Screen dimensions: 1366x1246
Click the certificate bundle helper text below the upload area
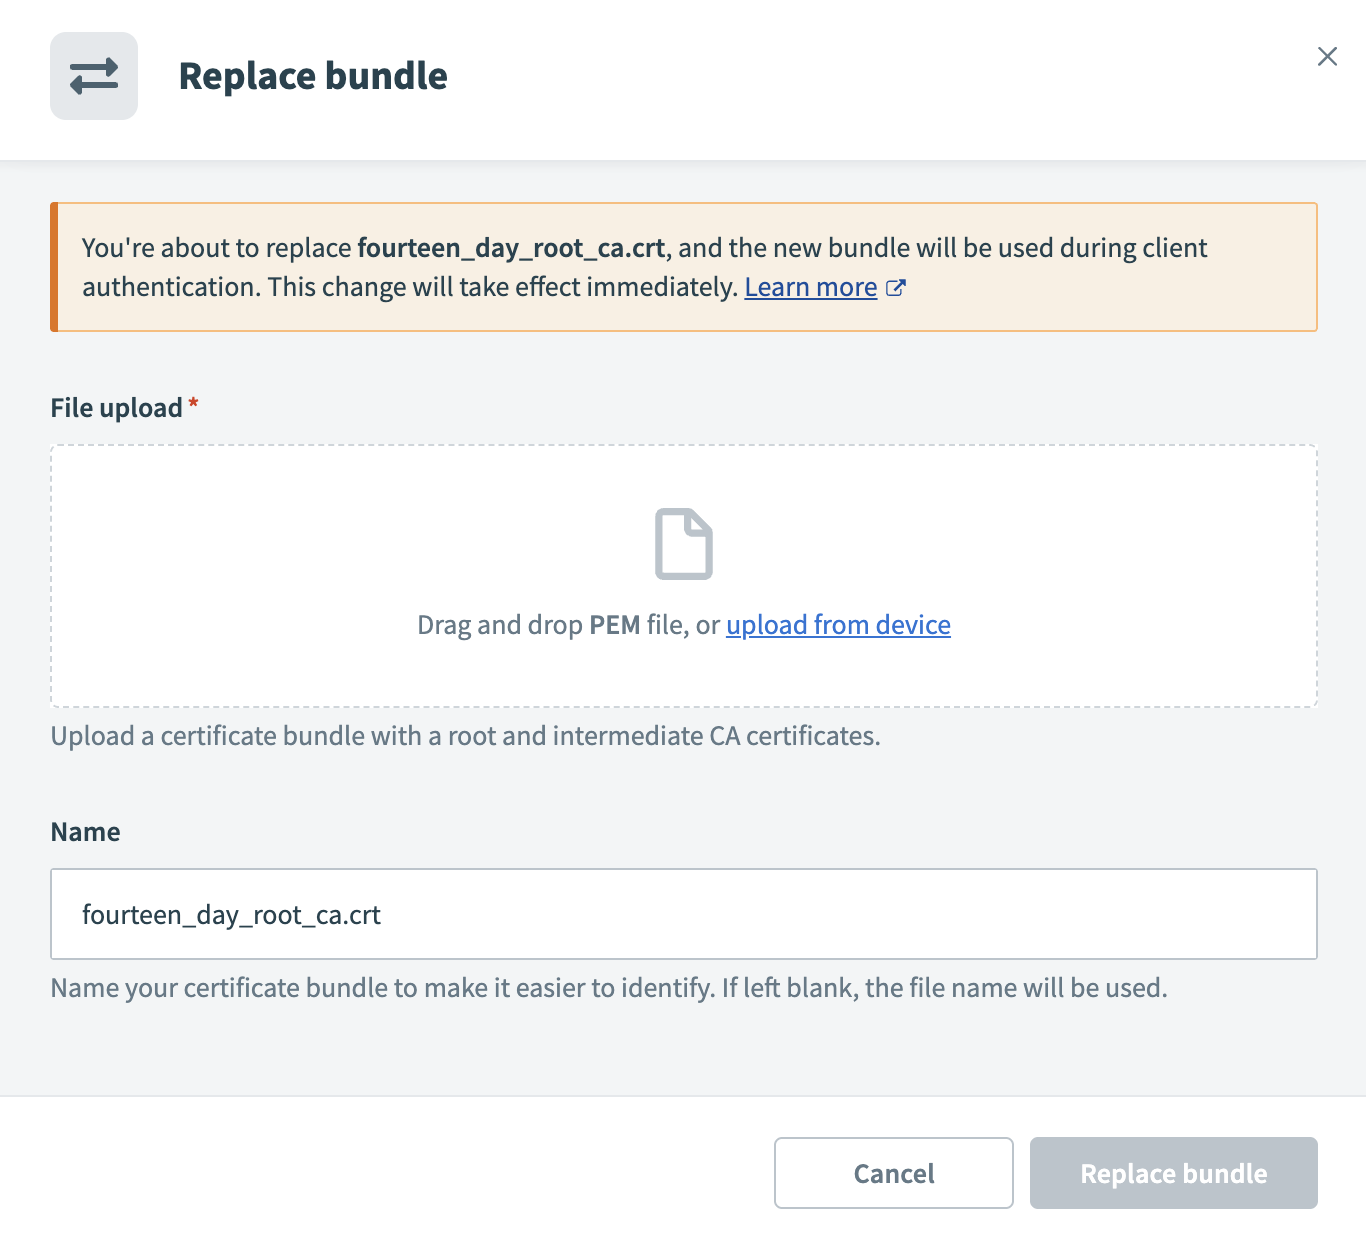465,735
